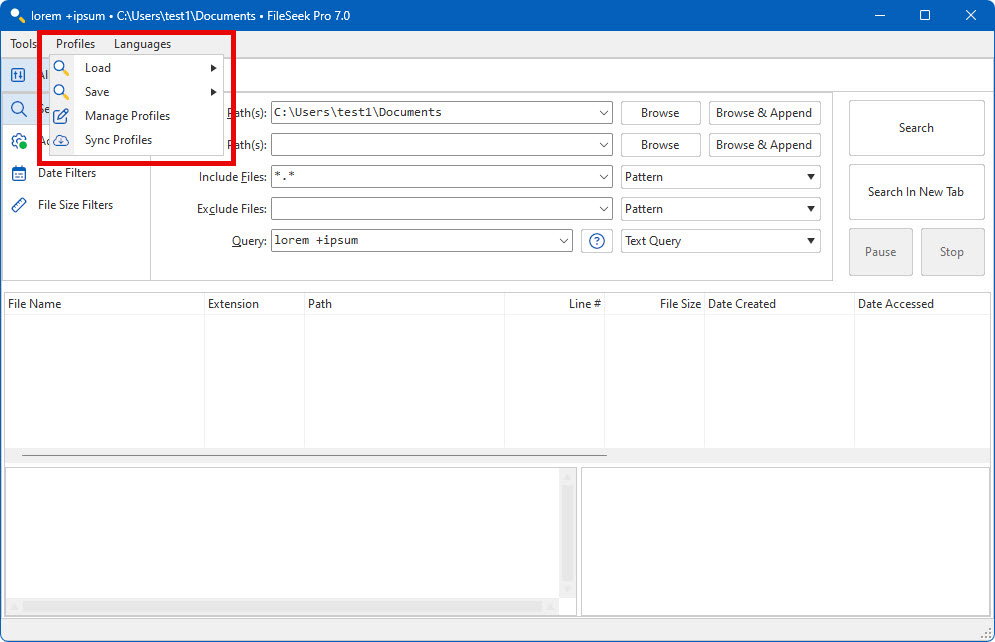The image size is (995, 642).
Task: Click the search magnifier sidebar icon
Action: tap(19, 108)
